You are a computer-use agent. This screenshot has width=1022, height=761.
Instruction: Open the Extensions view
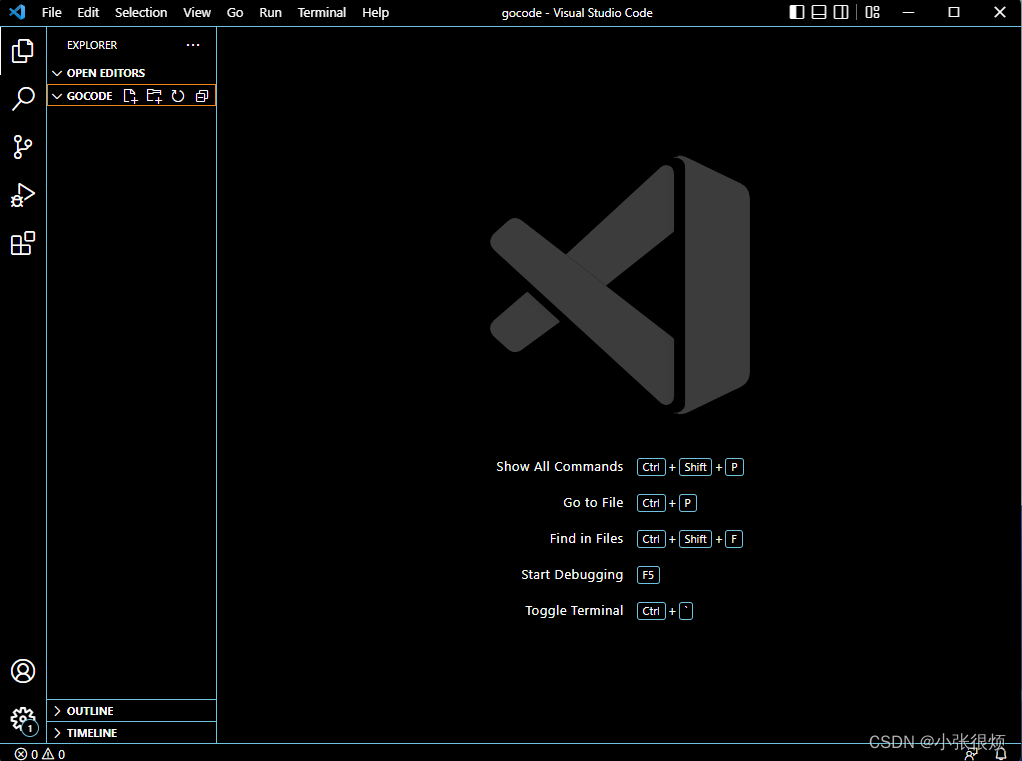23,243
